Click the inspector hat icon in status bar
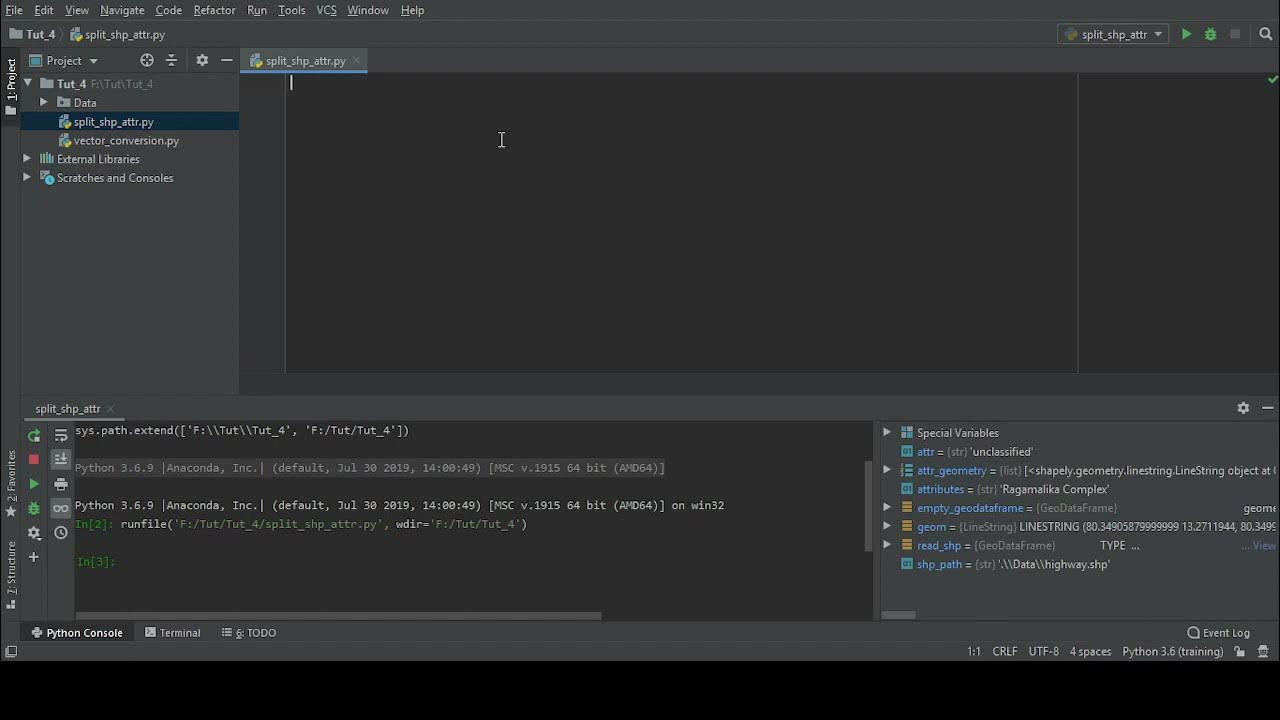Screen dimensions: 1280x720 click(1264, 651)
